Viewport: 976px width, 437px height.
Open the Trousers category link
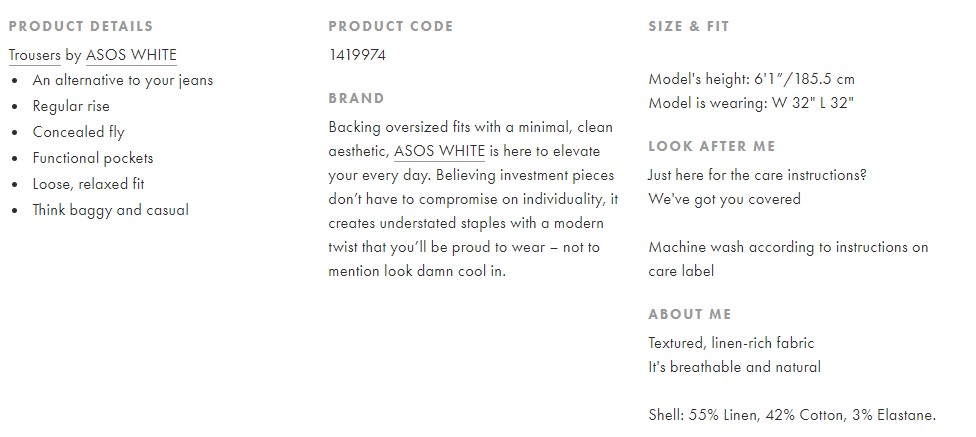34,55
